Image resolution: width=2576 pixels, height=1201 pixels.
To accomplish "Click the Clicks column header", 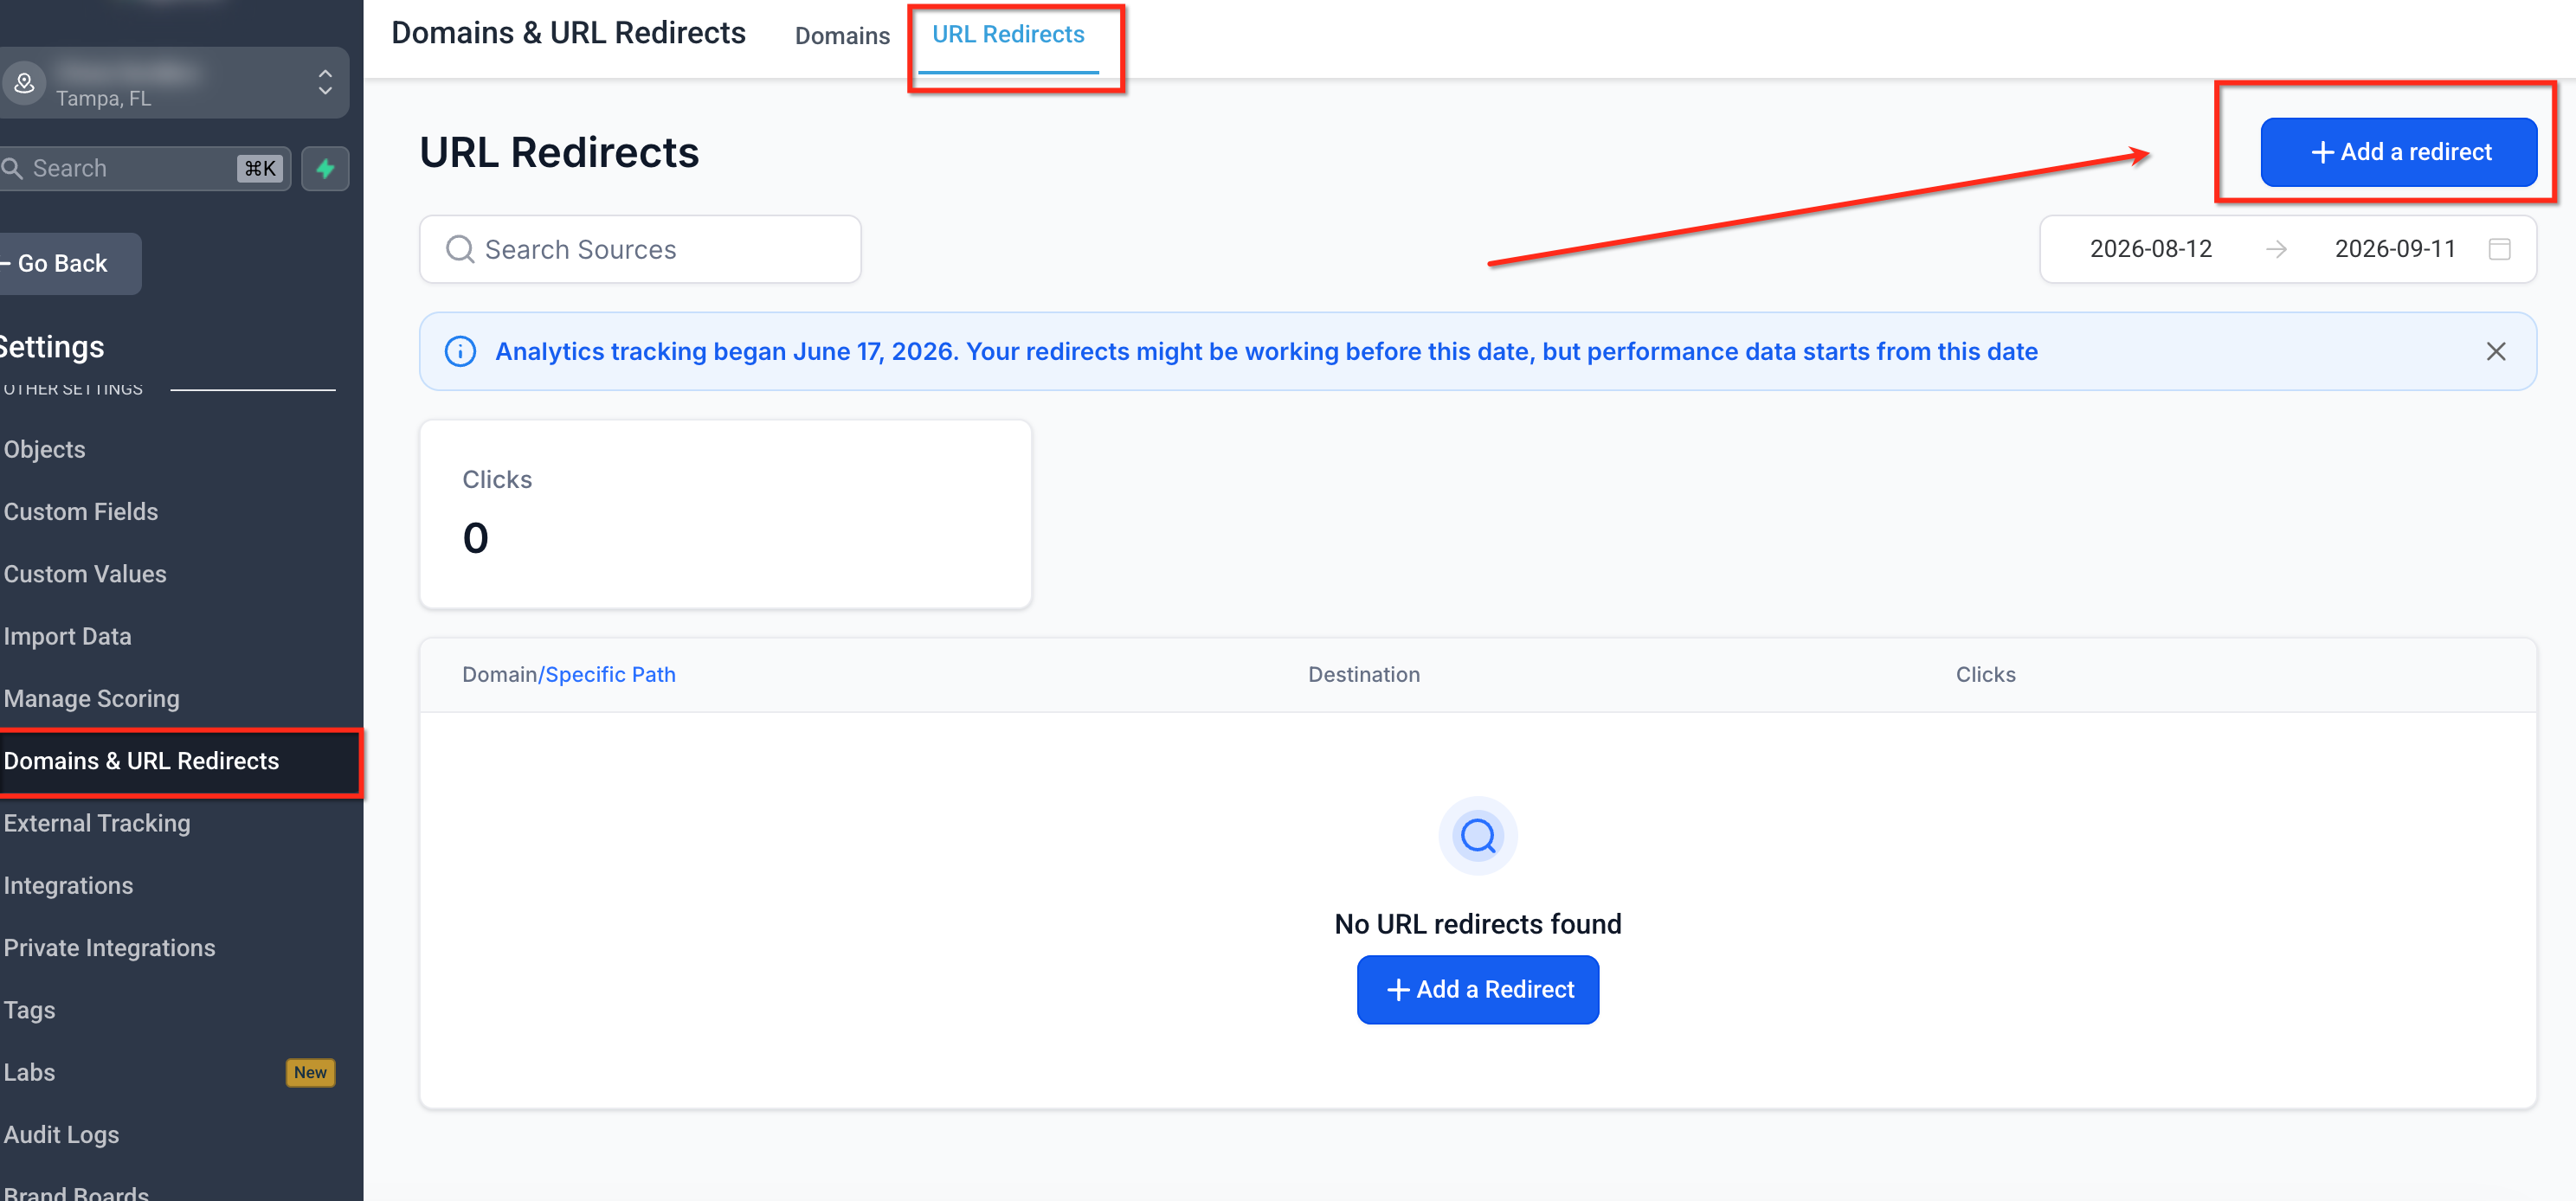I will tap(1985, 674).
